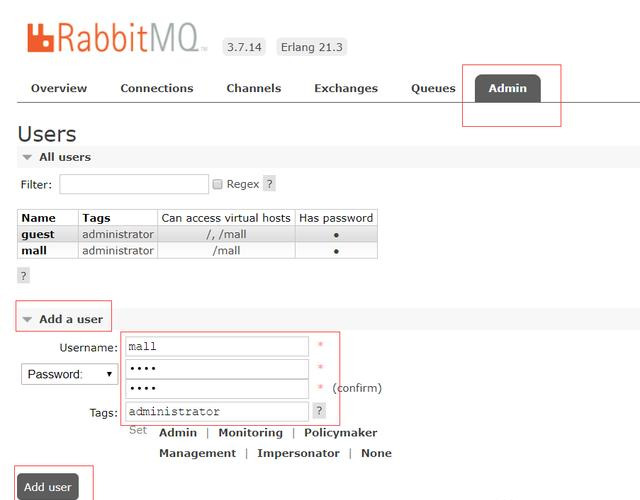Click the Add user button
640x500 pixels.
(x=48, y=487)
